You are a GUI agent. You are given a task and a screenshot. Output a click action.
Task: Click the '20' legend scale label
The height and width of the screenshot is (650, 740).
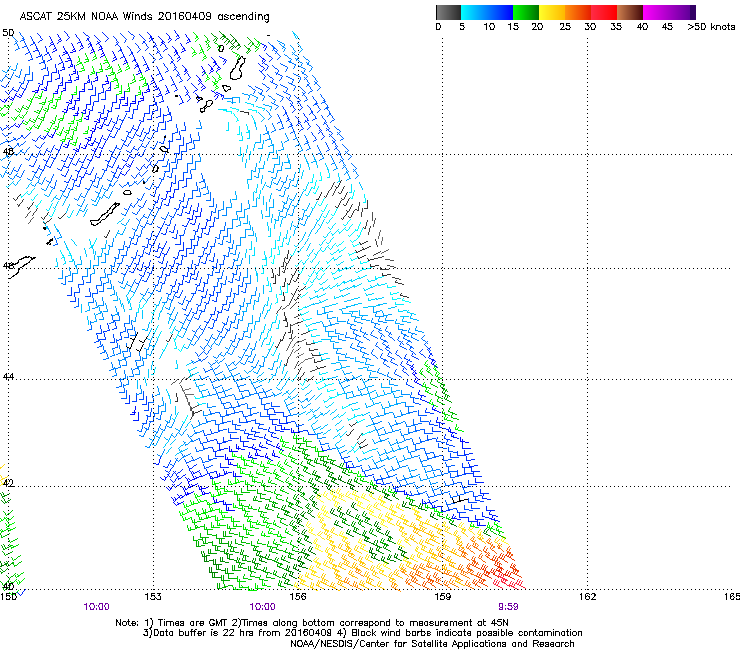pyautogui.click(x=537, y=27)
